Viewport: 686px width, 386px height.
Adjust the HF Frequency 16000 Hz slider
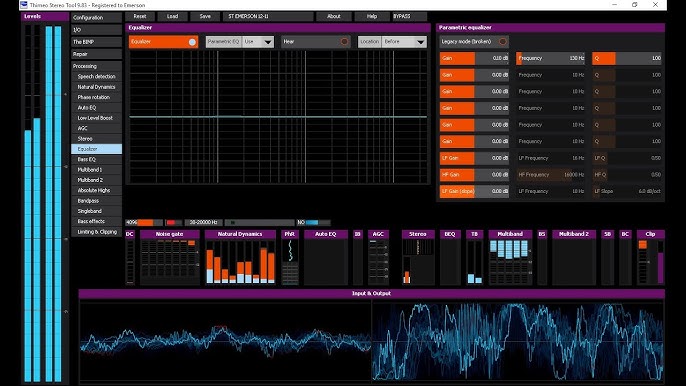point(551,175)
